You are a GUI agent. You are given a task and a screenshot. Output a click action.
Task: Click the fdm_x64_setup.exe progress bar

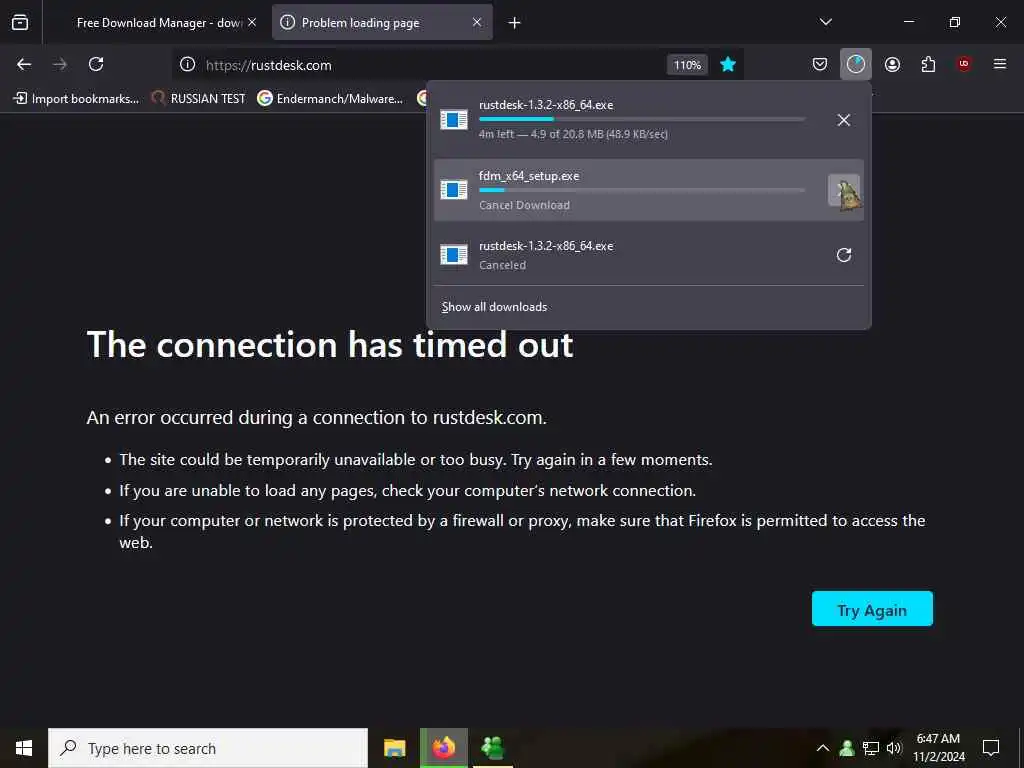click(x=642, y=190)
